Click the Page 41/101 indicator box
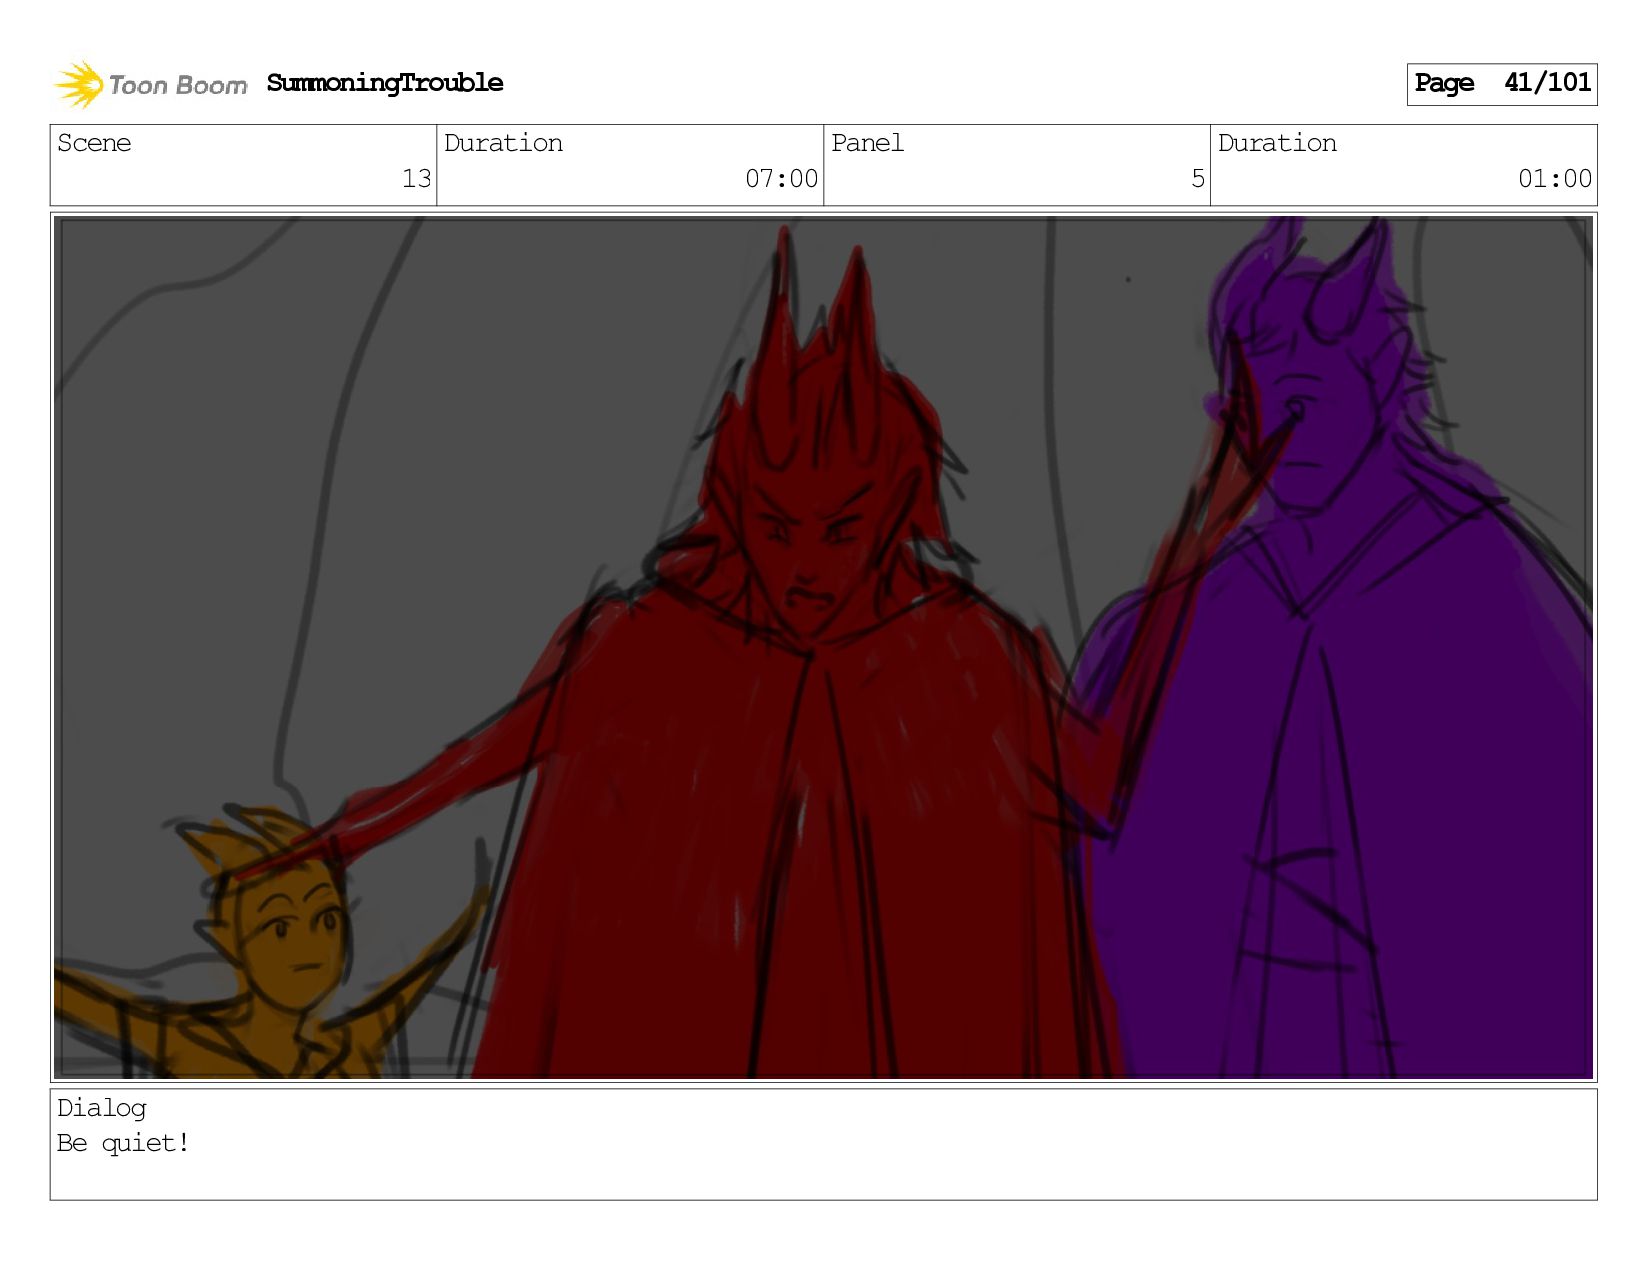The width and height of the screenshot is (1650, 1275). (x=1501, y=84)
